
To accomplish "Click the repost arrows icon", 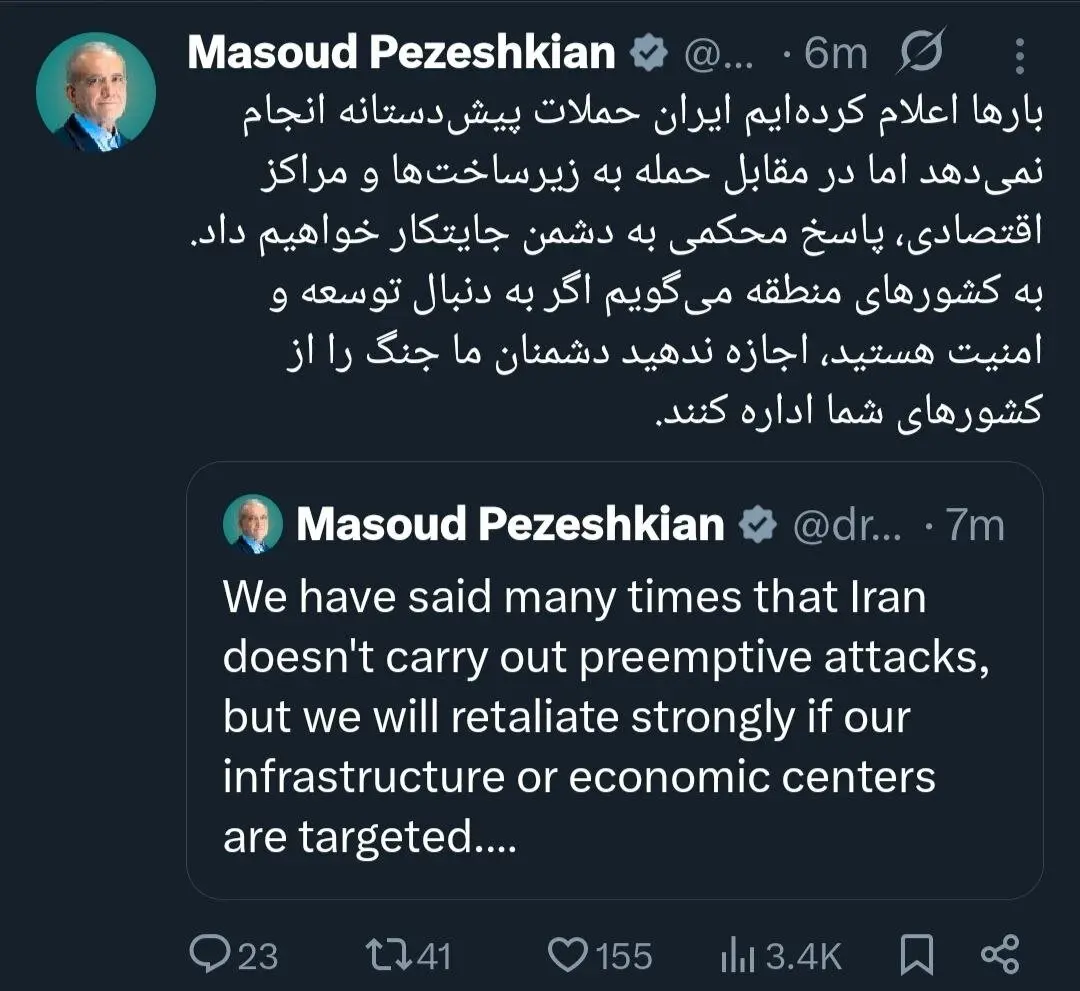I will [x=387, y=955].
